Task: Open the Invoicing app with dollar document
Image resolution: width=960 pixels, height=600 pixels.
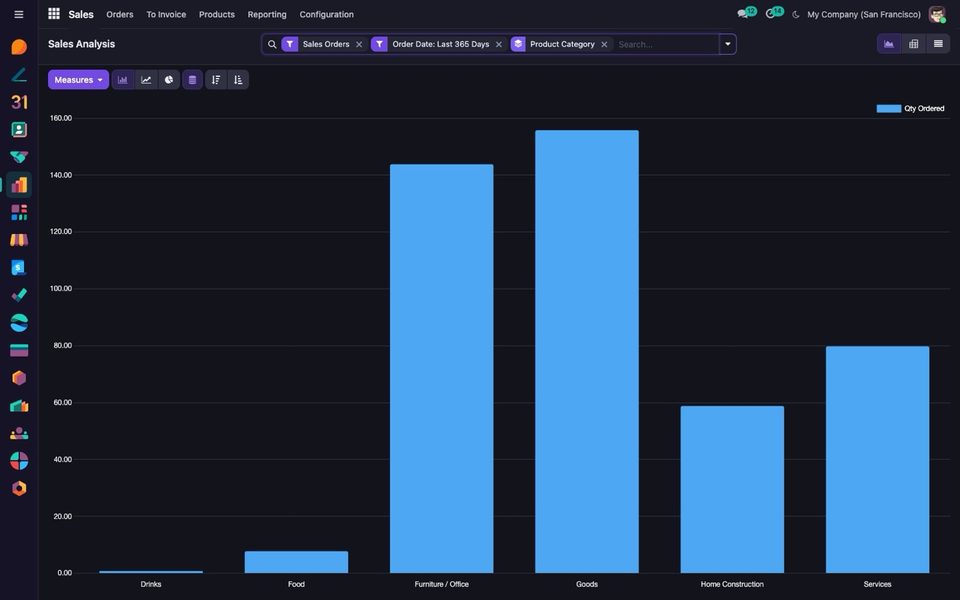Action: 19,267
